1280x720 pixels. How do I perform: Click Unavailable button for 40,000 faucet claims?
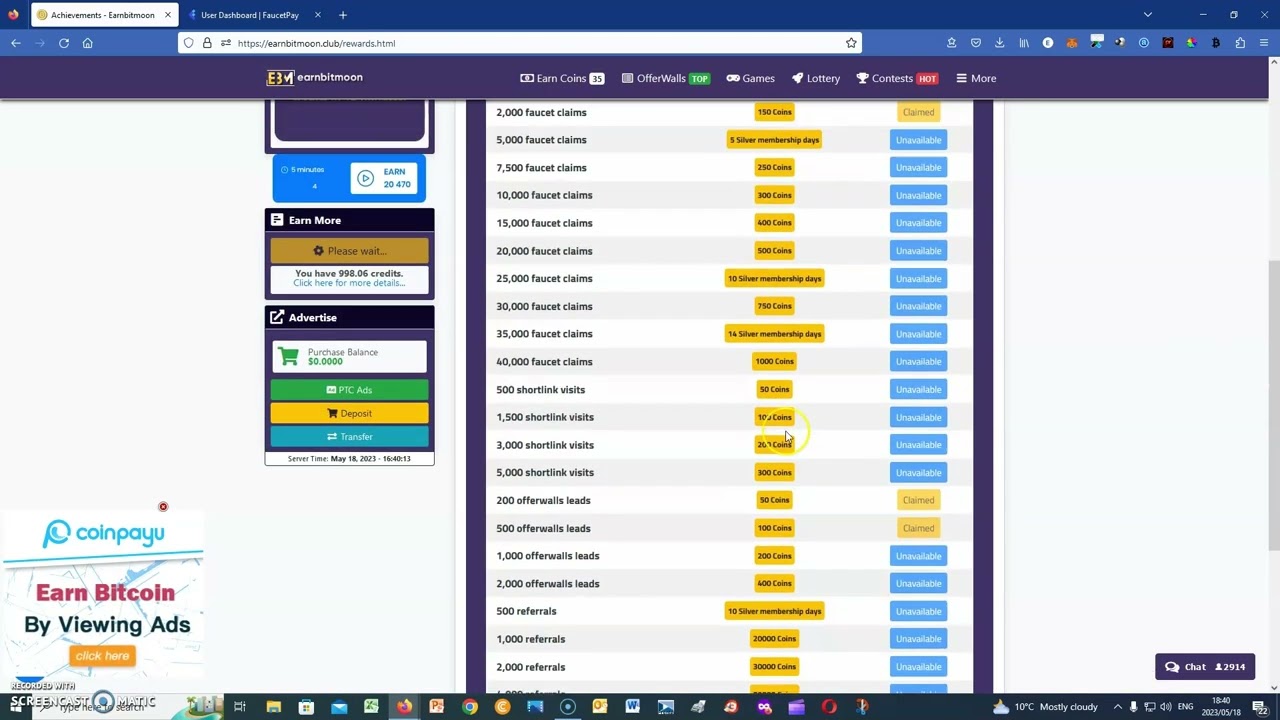[918, 362]
